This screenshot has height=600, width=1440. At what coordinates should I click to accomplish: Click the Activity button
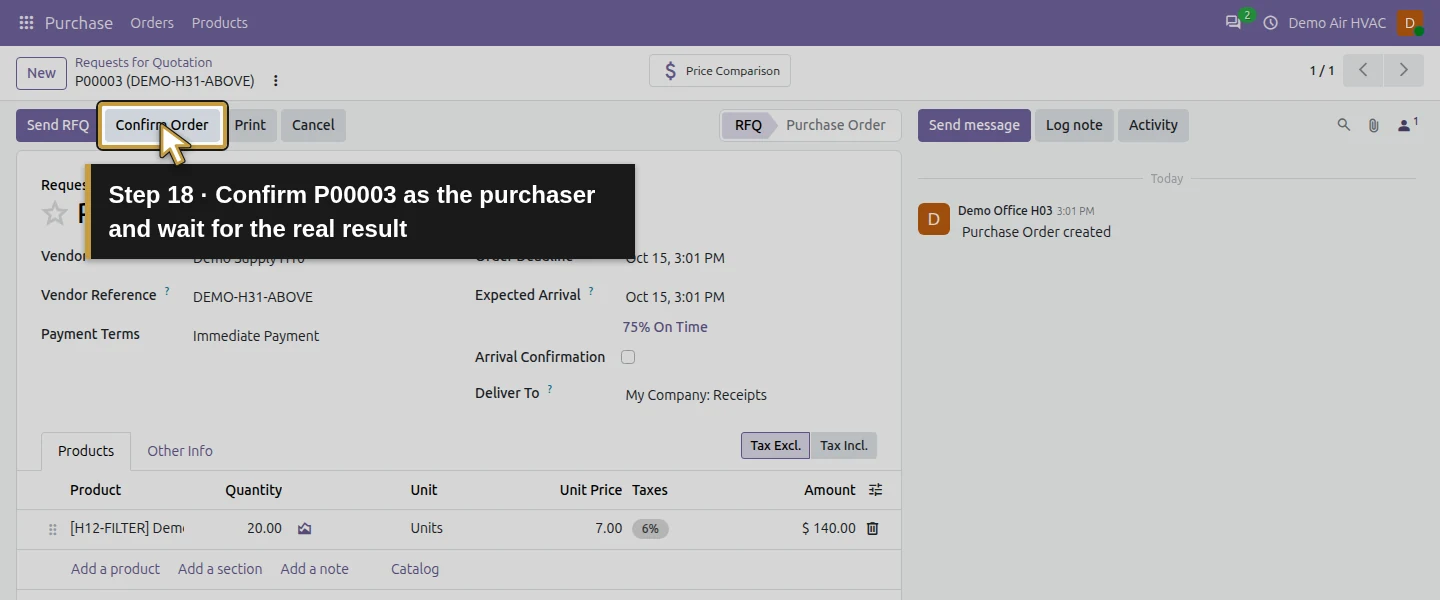(1153, 125)
